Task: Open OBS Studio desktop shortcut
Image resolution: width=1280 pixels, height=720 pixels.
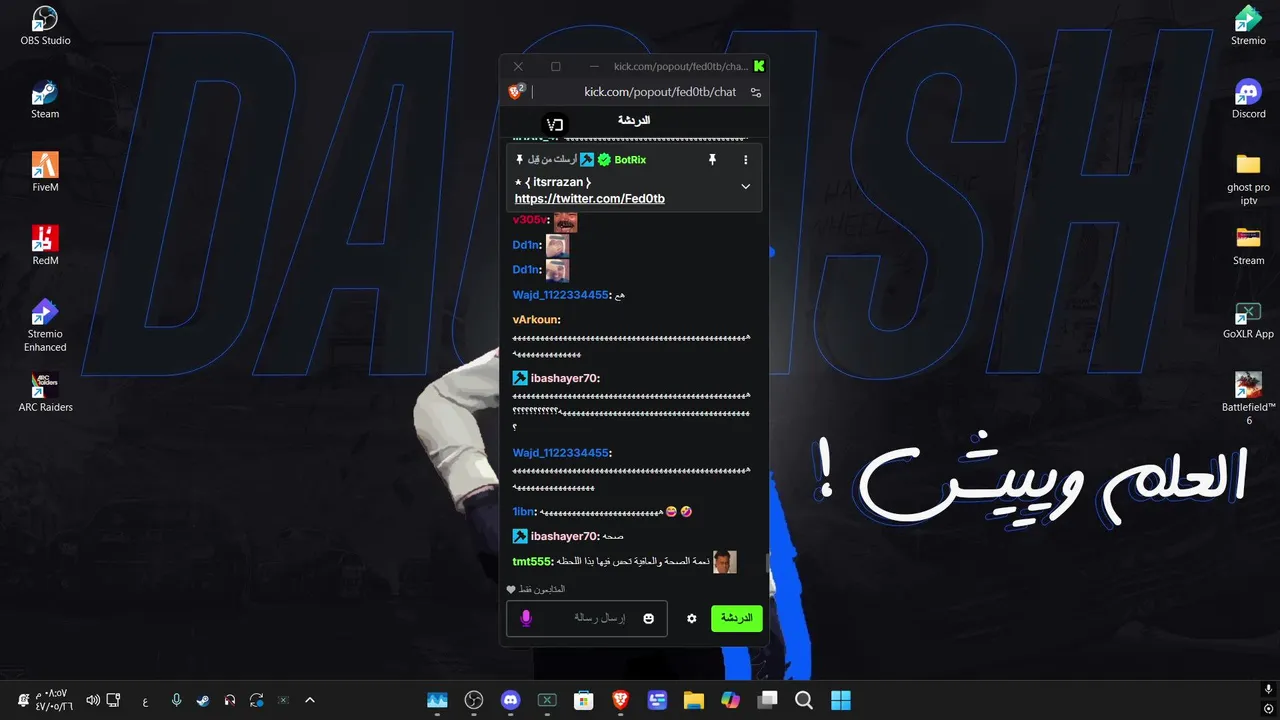Action: (x=45, y=27)
